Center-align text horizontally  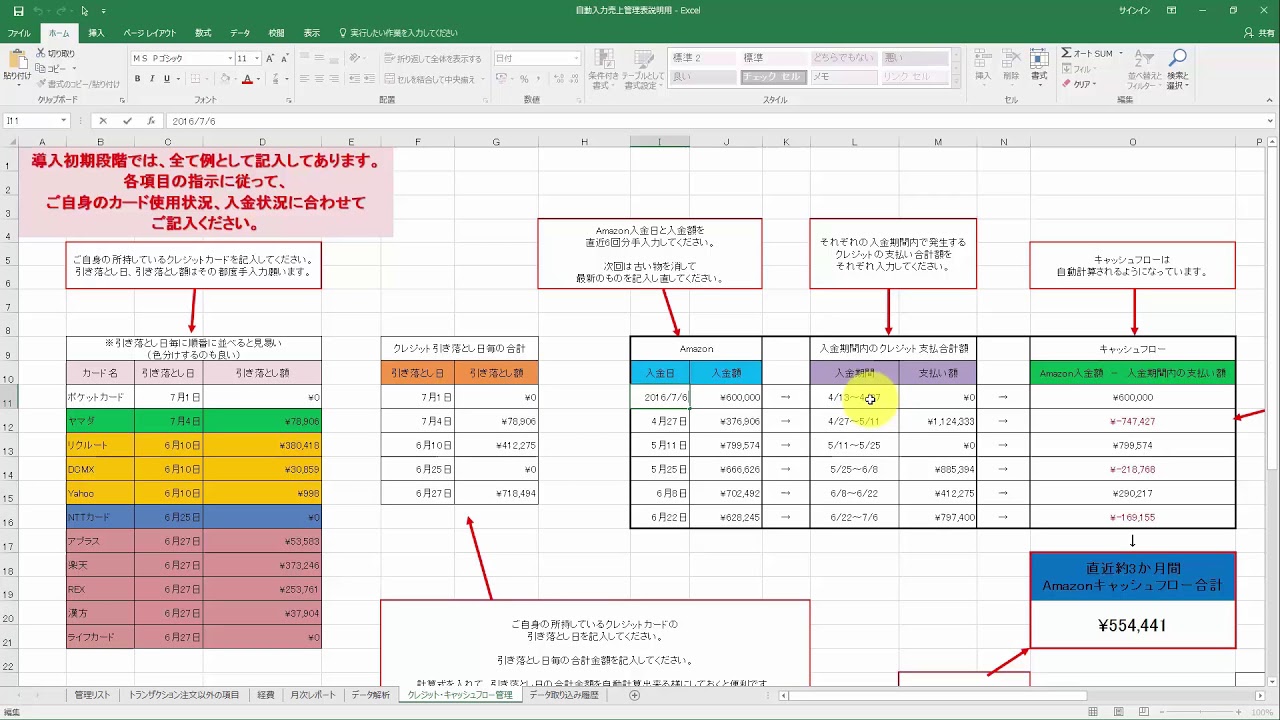(x=320, y=79)
